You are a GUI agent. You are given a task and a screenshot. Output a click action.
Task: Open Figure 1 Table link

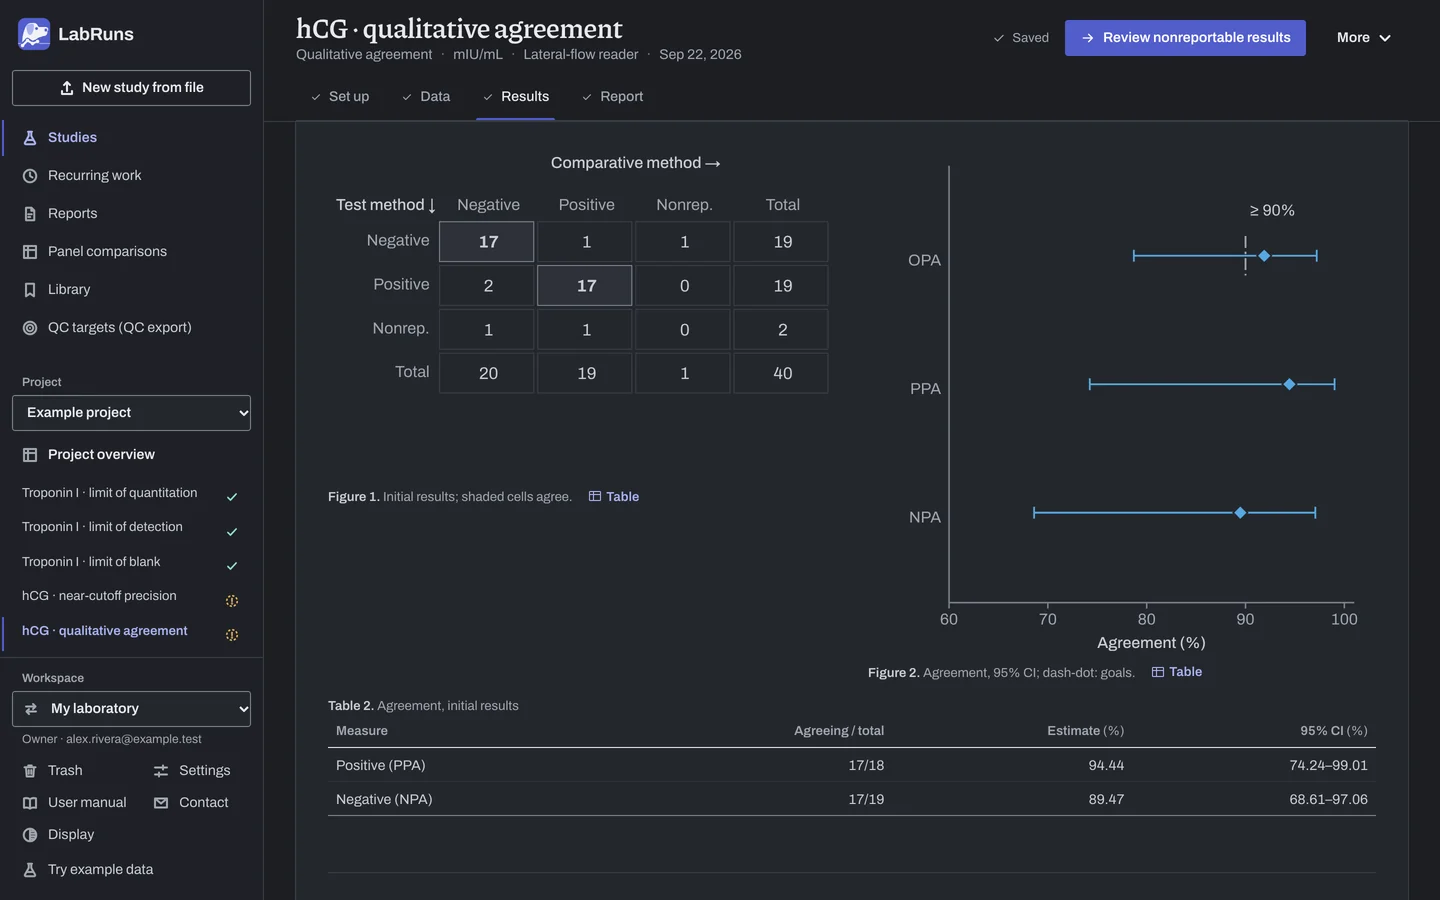(x=614, y=496)
